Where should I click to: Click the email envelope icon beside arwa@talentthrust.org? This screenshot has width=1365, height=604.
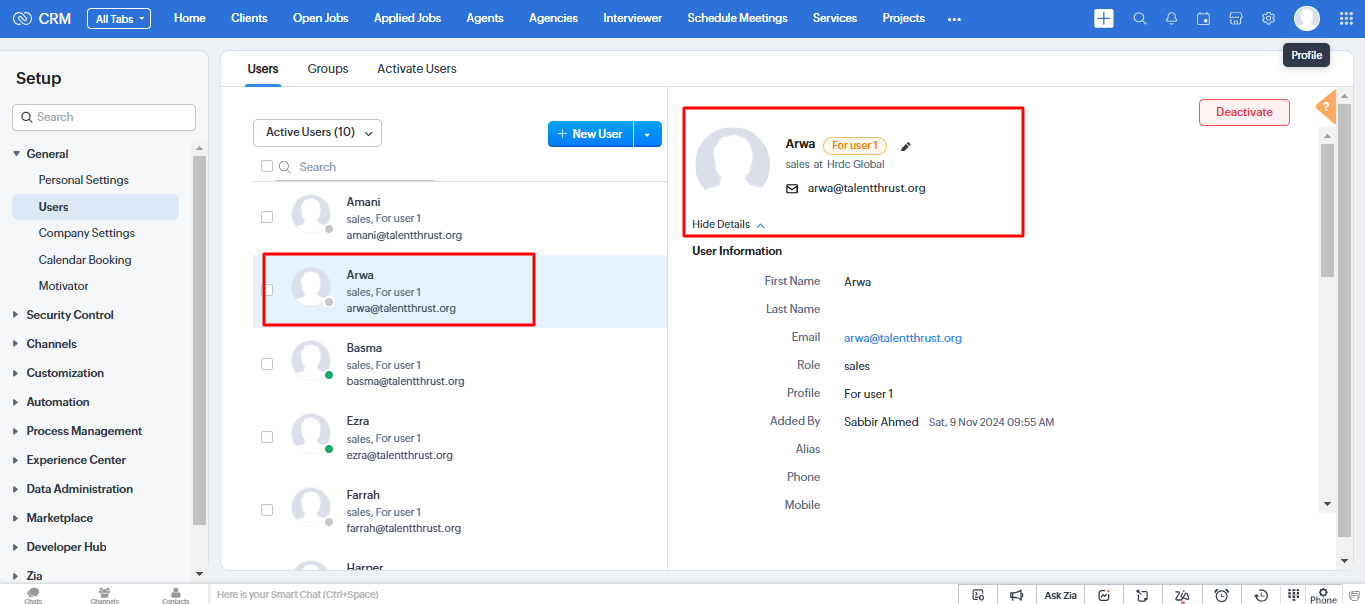(x=792, y=188)
